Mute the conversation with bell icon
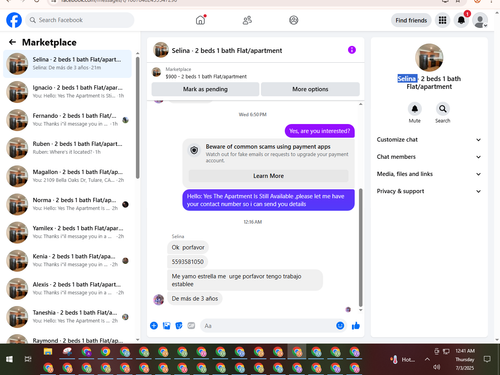This screenshot has width=500, height=375. click(x=415, y=109)
